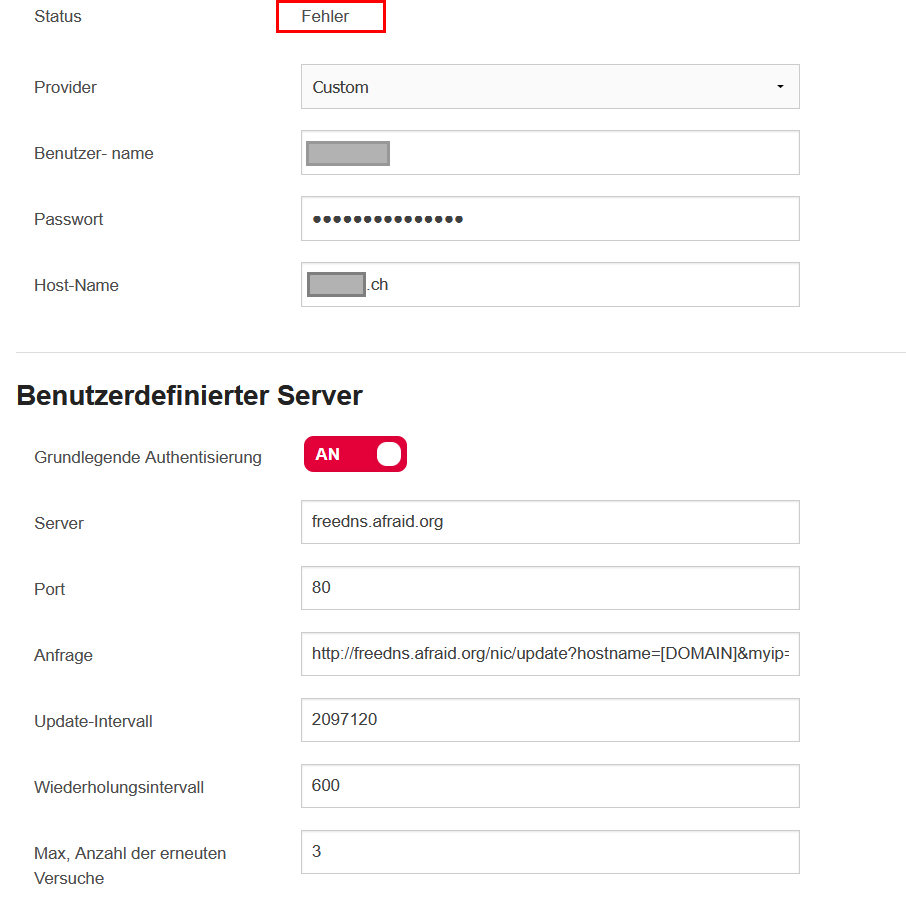Focus the Anfrage URL field
Image resolution: width=906 pixels, height=916 pixels.
pyautogui.click(x=549, y=654)
